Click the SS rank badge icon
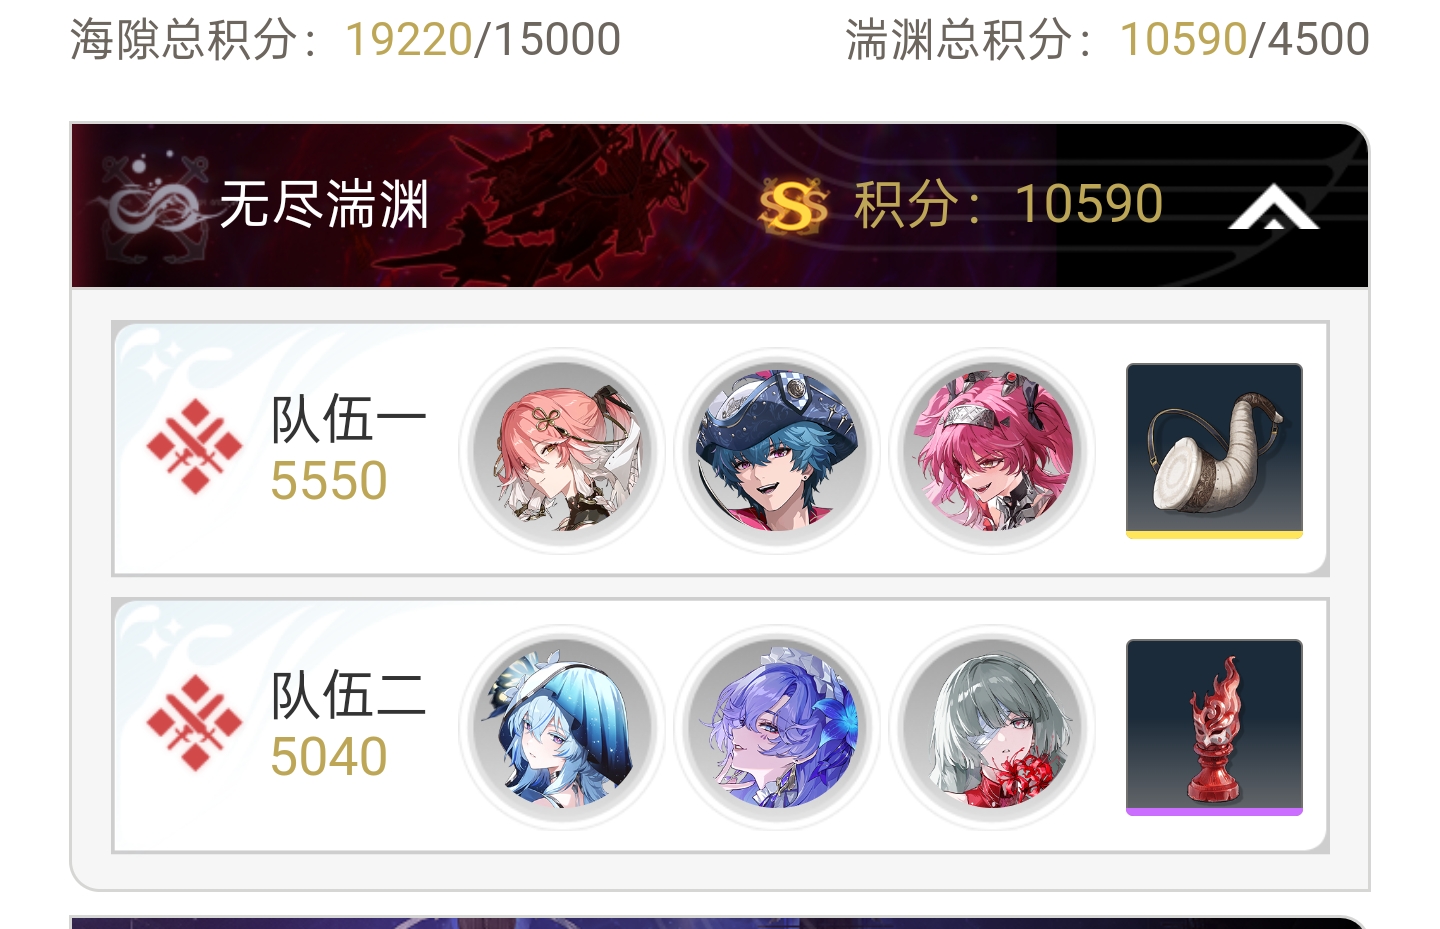This screenshot has height=929, width=1440. (793, 206)
